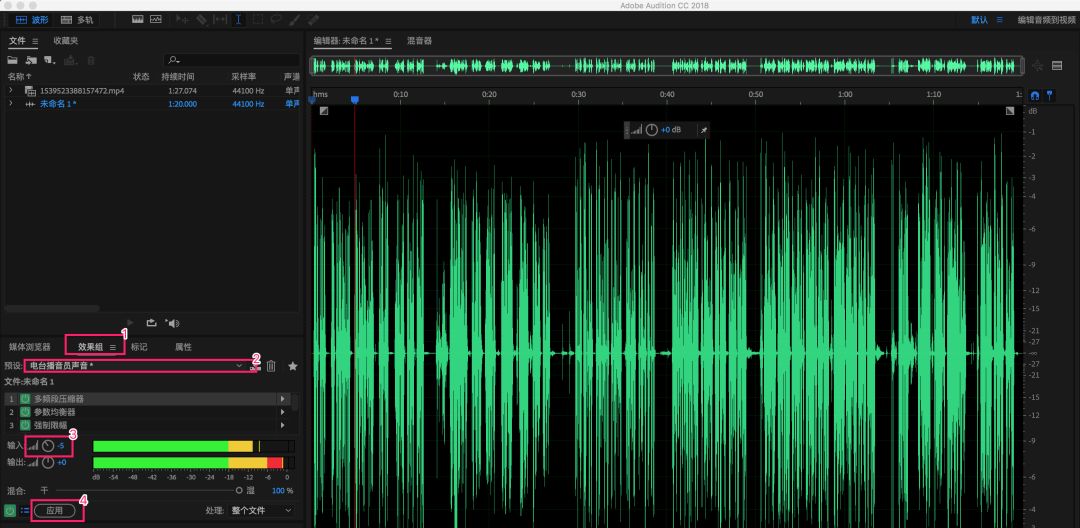
Task: Save effects rack as favorite star
Action: [x=293, y=366]
